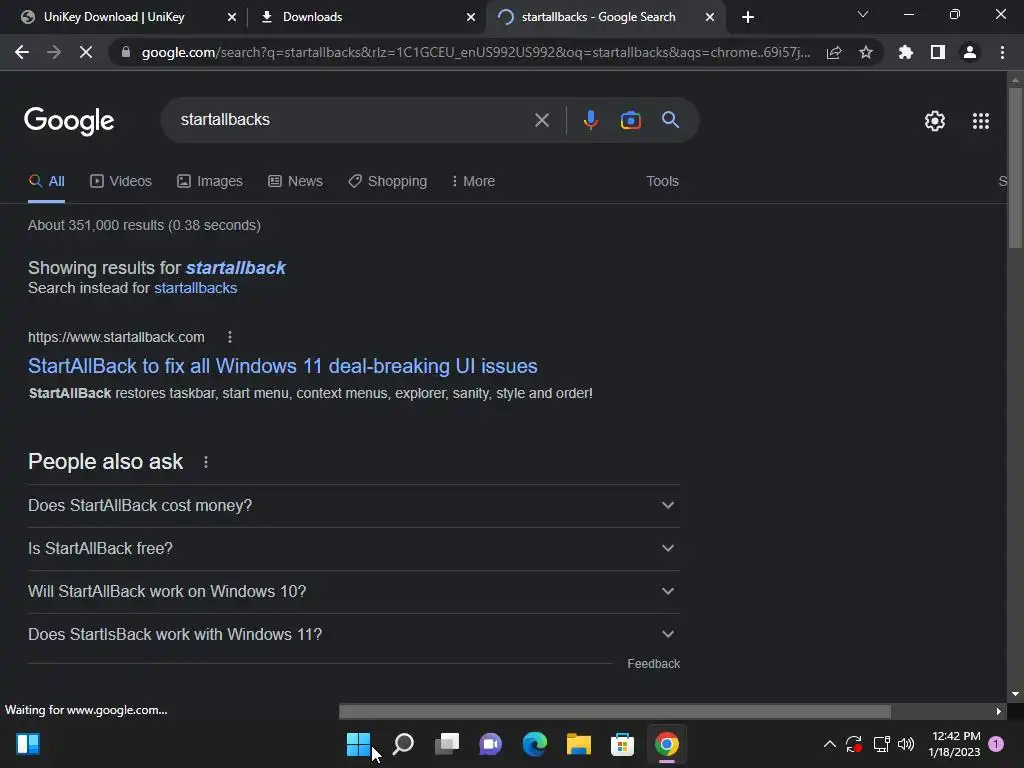This screenshot has height=768, width=1024.
Task: Expand 'Does StartIsBack work with Windows 11?'
Action: pos(353,634)
